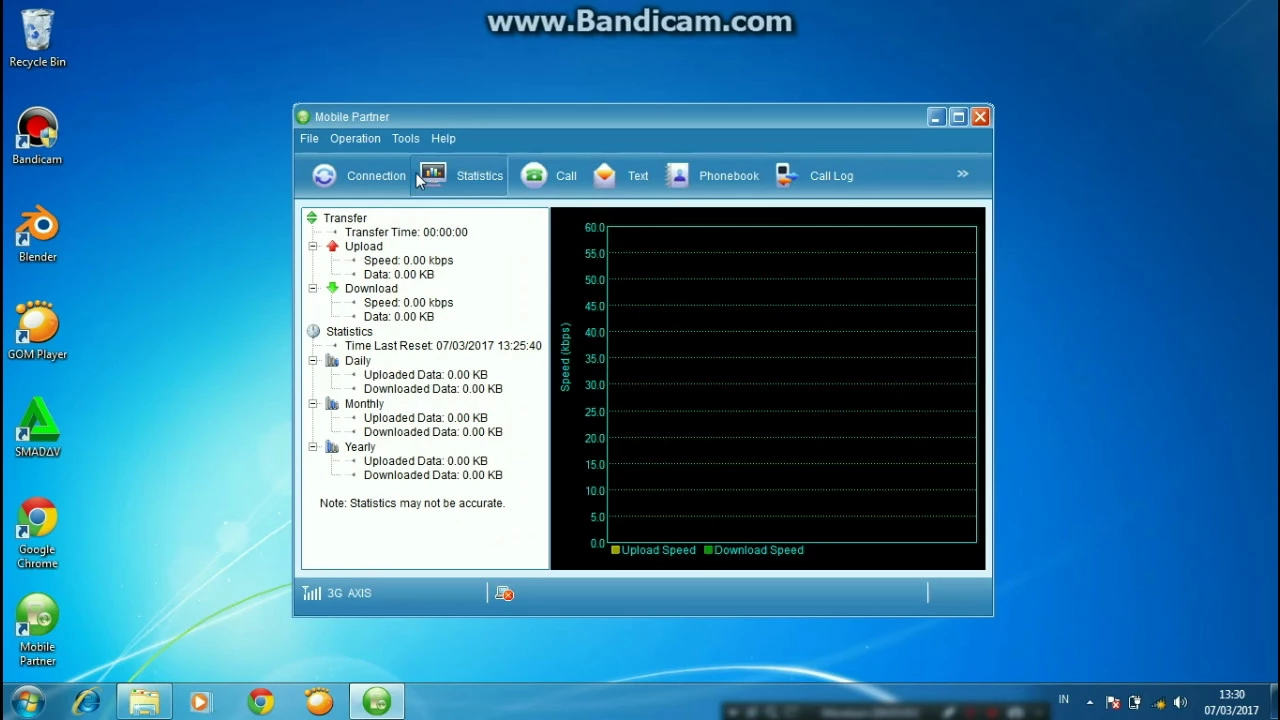The height and width of the screenshot is (720, 1280).
Task: Click the 'Statistics may not be accurate' note
Action: pos(412,503)
